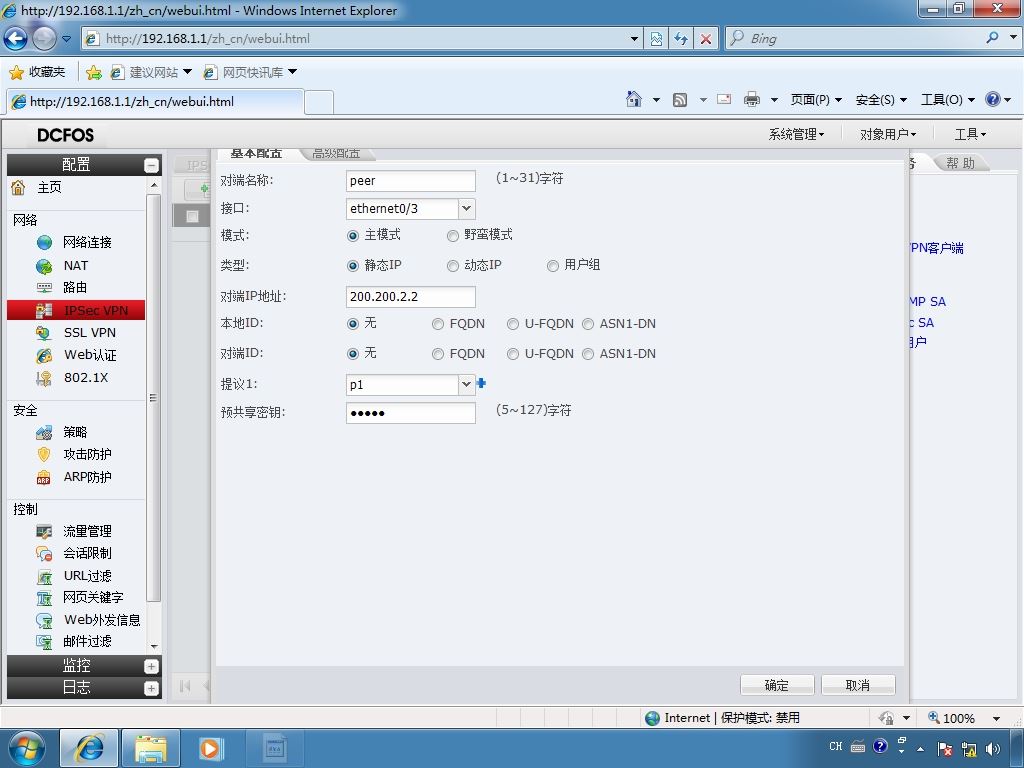Select the 动态IP type radio button
This screenshot has height=768, width=1024.
(x=453, y=266)
